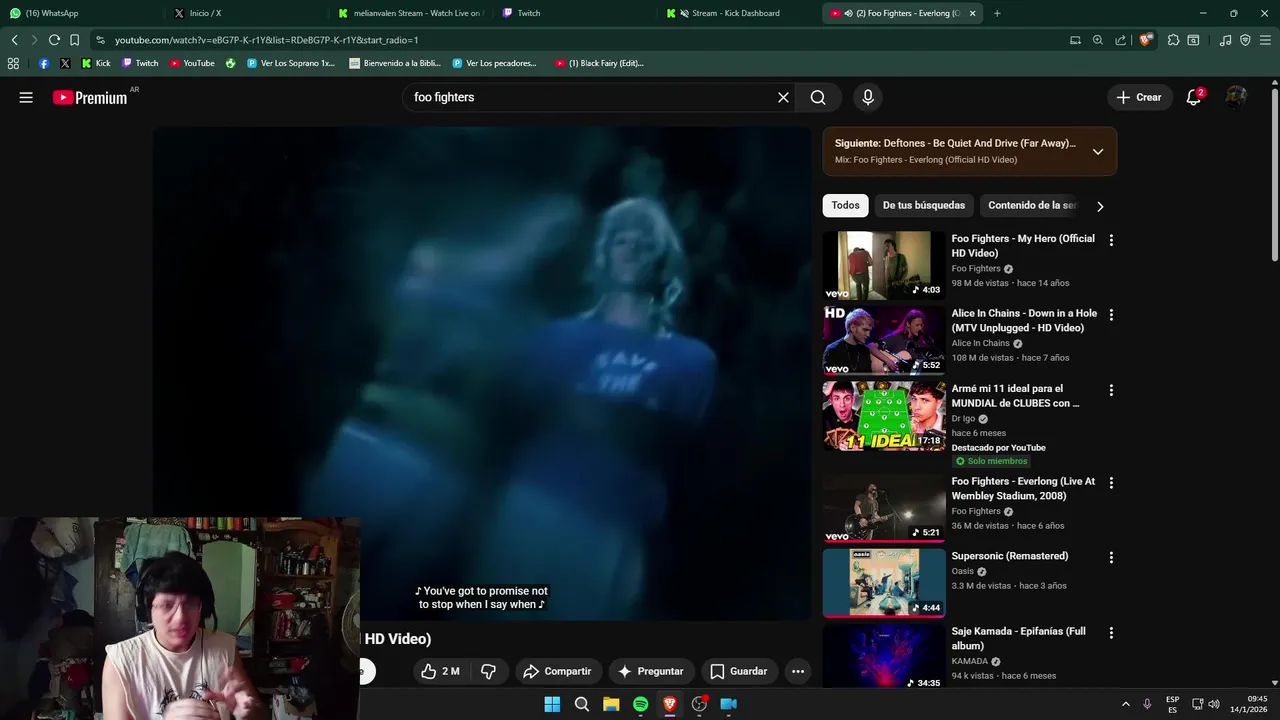Bookmark this page with the bookmark icon

click(x=74, y=40)
